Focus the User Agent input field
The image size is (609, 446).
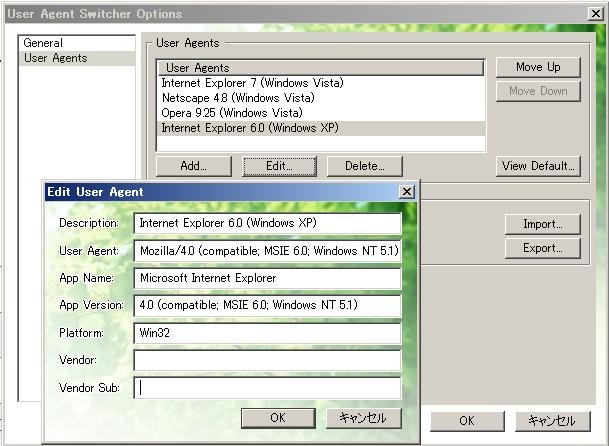(267, 251)
